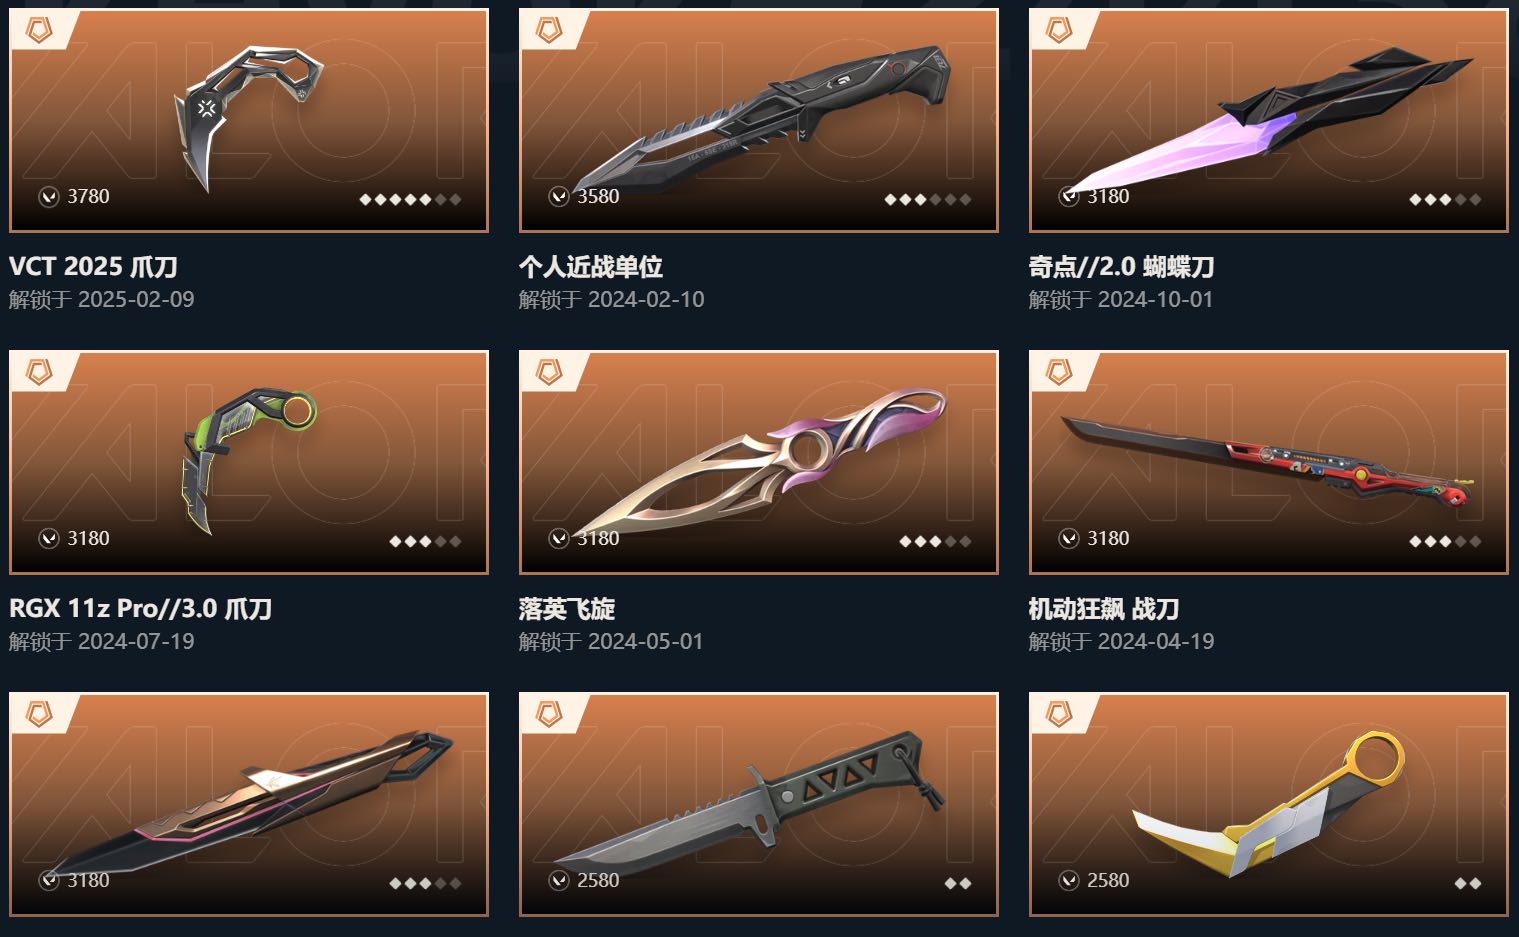The image size is (1519, 937).
Task: Open the 机动狂飙 战刀 sword card
Action: pos(1269,462)
